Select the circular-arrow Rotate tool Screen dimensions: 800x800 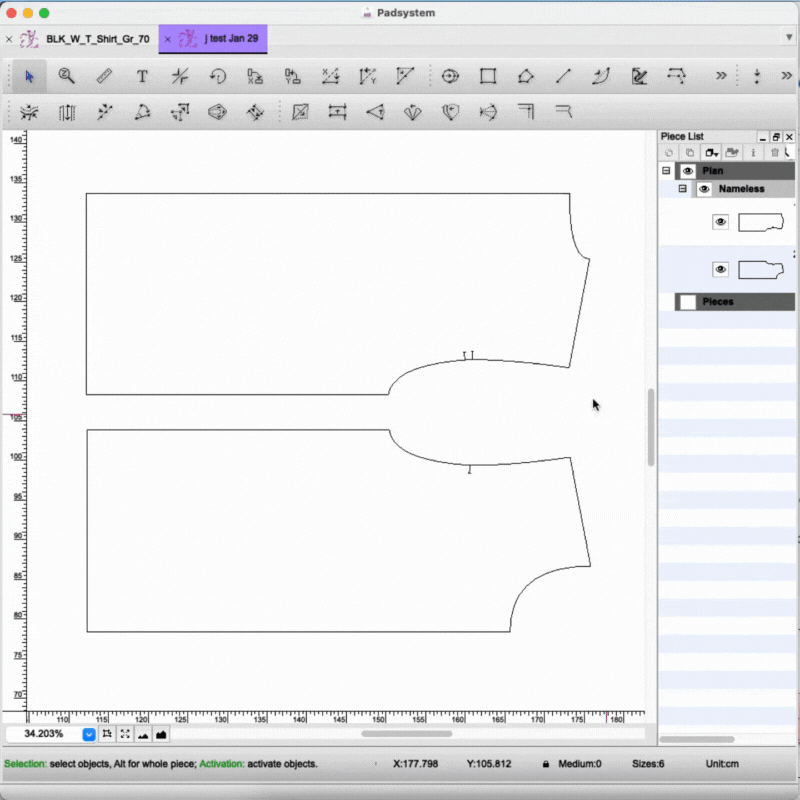(x=218, y=77)
